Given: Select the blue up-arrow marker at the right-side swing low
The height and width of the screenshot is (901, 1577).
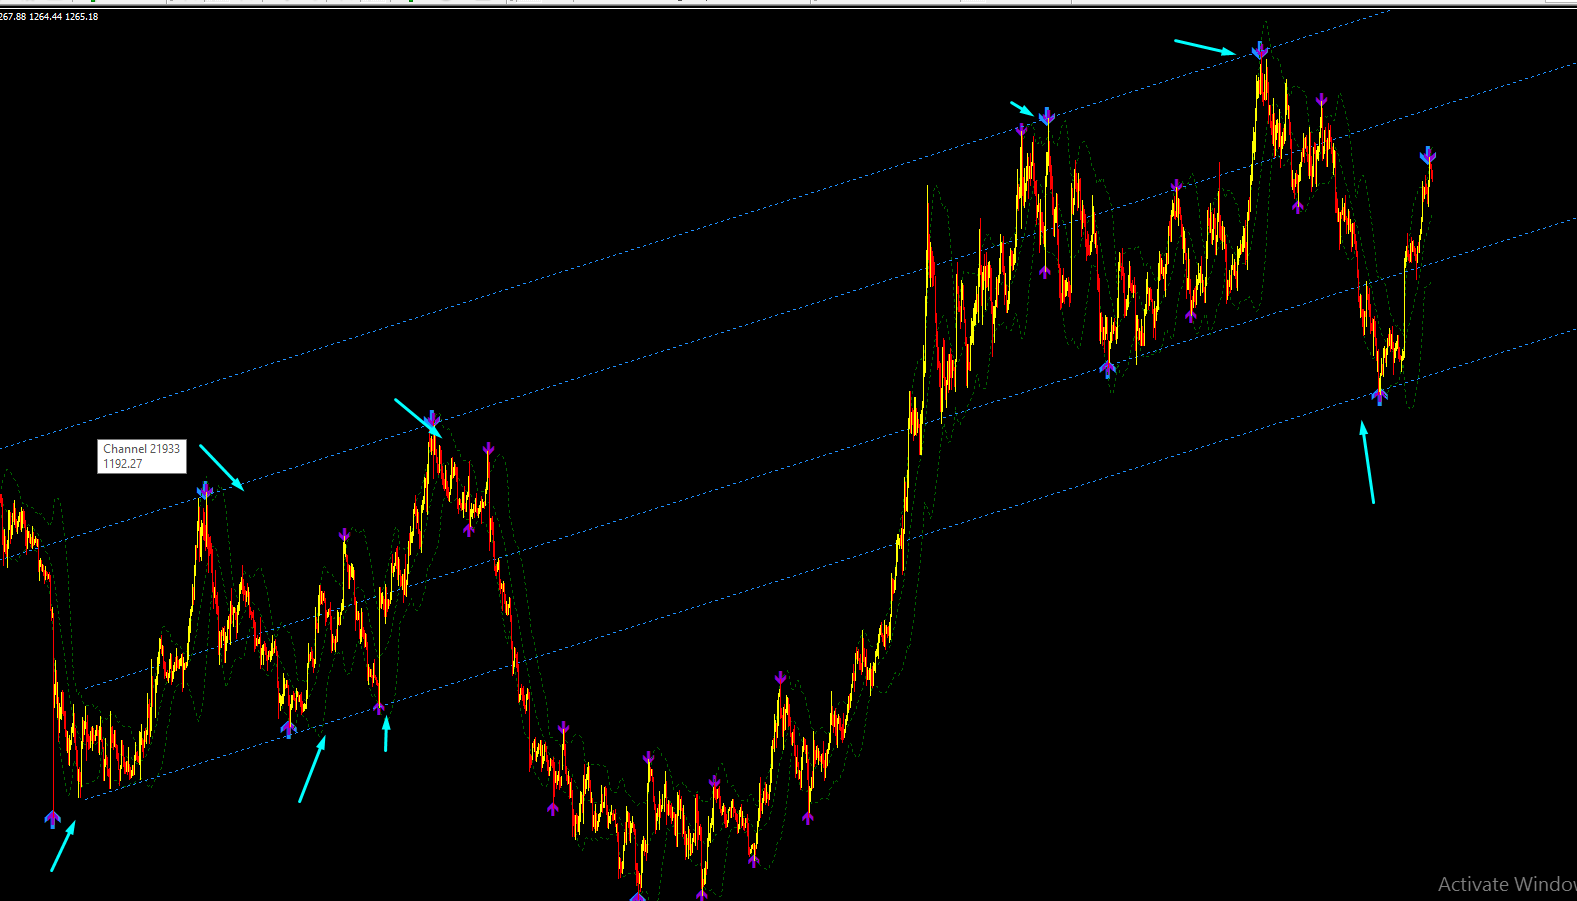Looking at the screenshot, I should pyautogui.click(x=1380, y=396).
